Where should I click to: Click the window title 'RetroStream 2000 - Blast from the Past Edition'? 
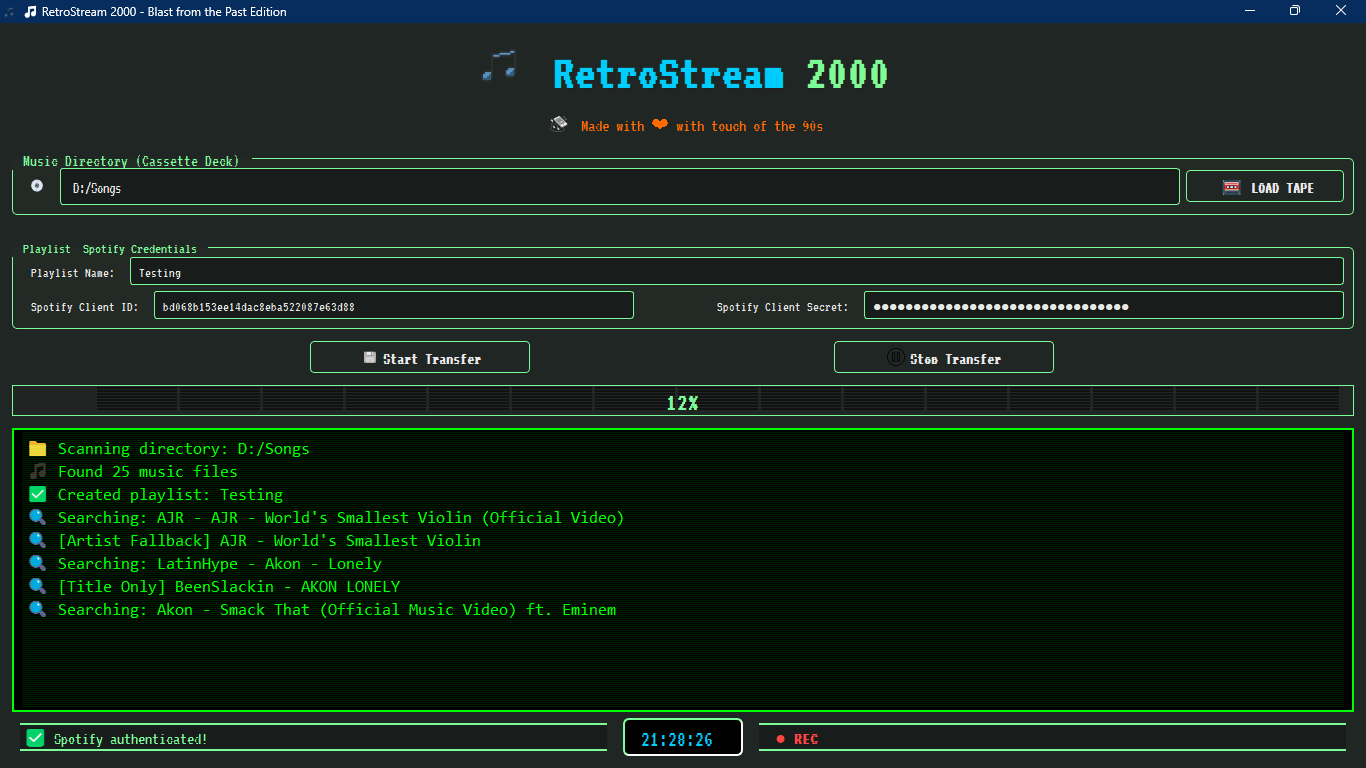tap(164, 11)
